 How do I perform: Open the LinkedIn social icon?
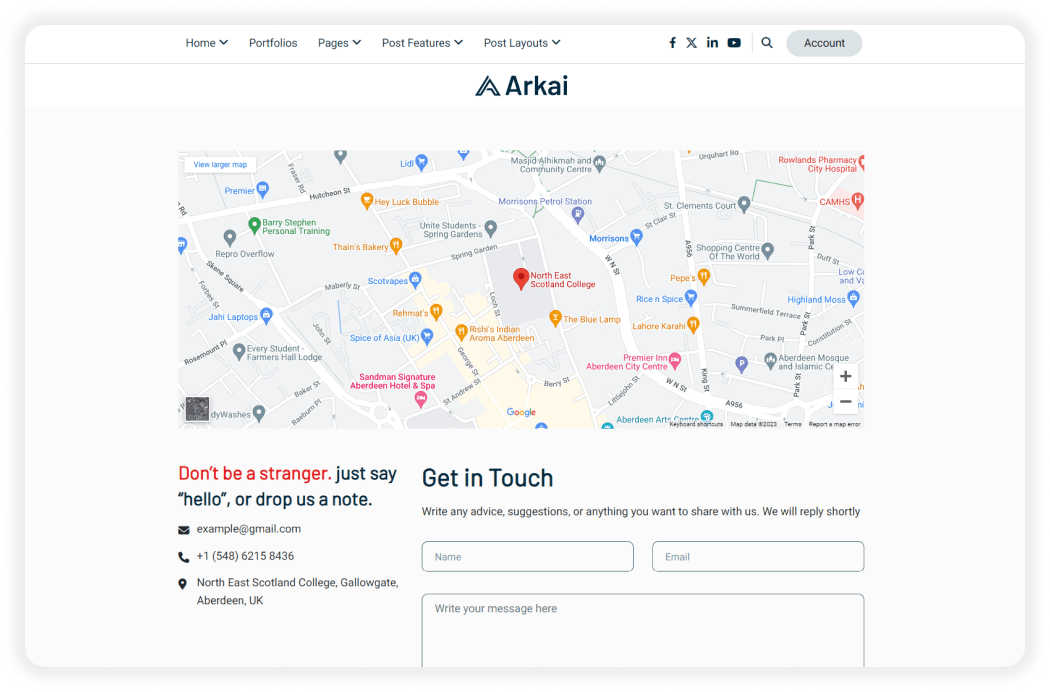click(x=712, y=43)
